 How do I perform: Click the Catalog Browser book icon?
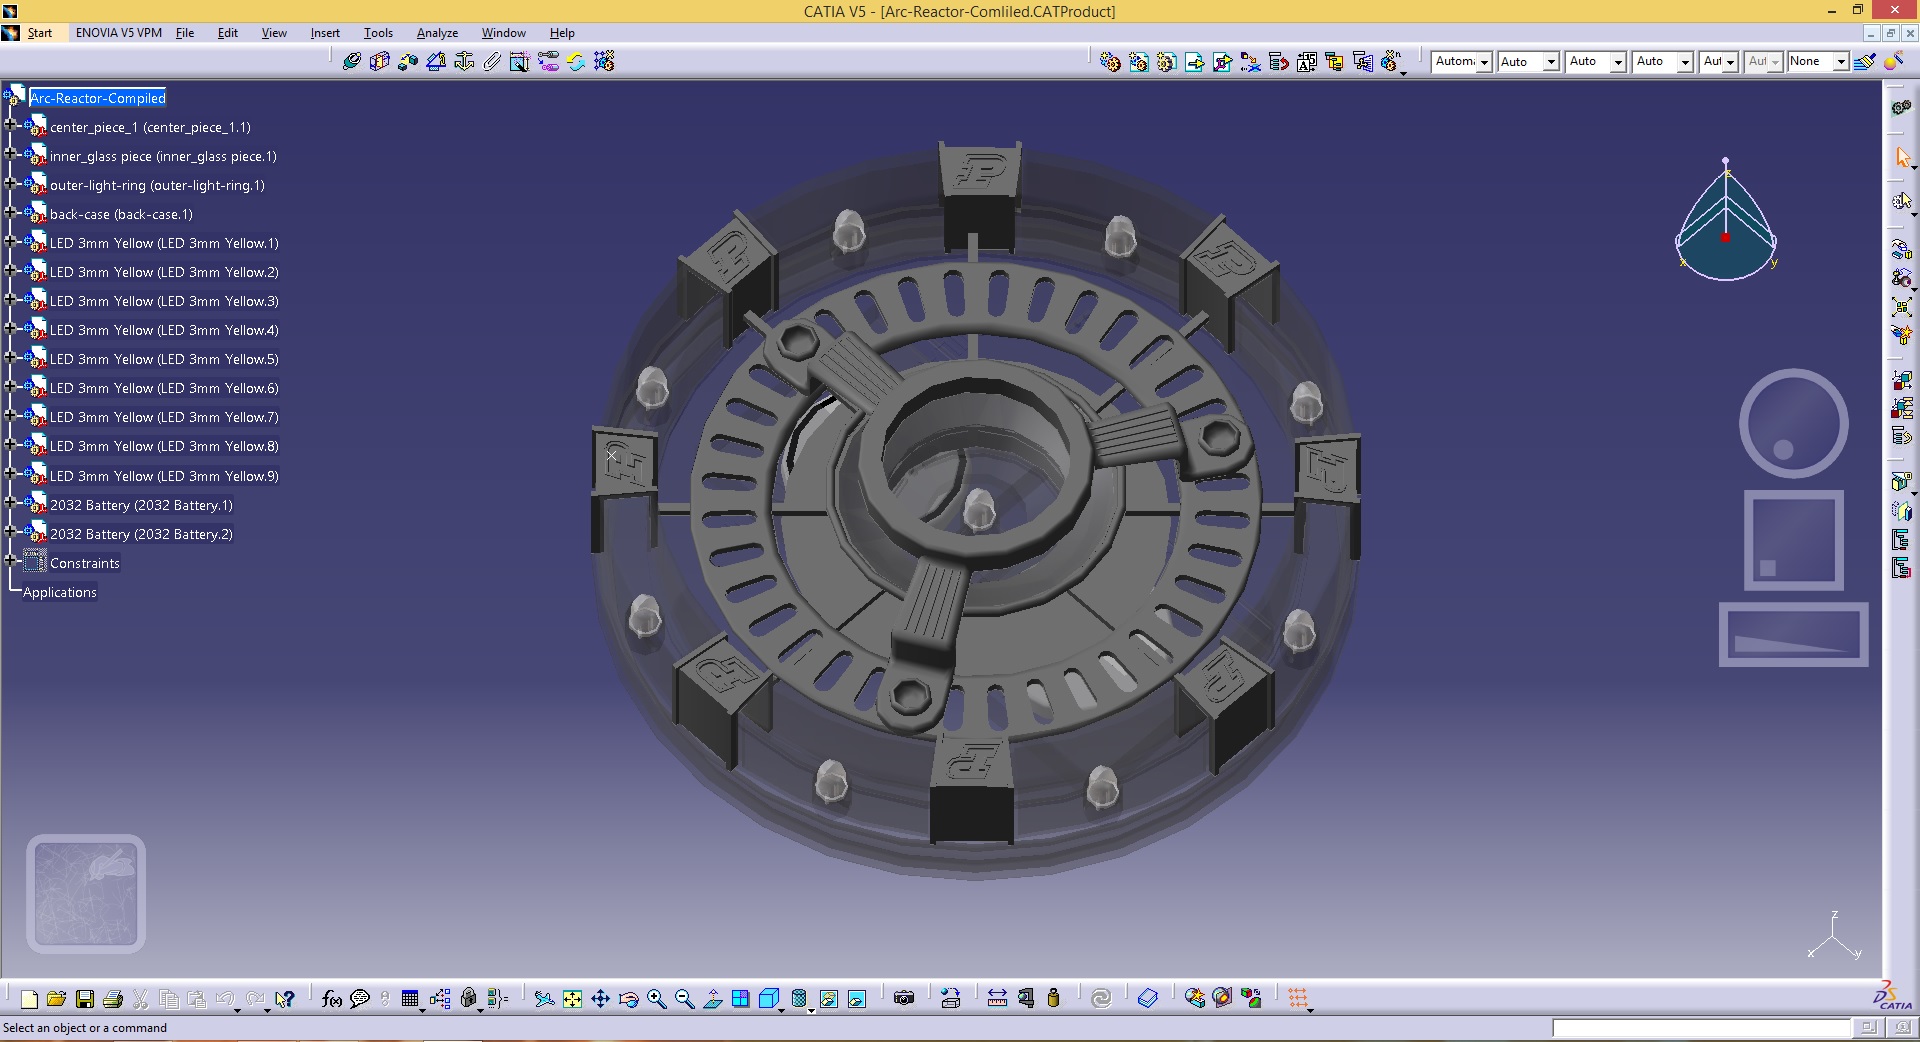coord(1147,998)
